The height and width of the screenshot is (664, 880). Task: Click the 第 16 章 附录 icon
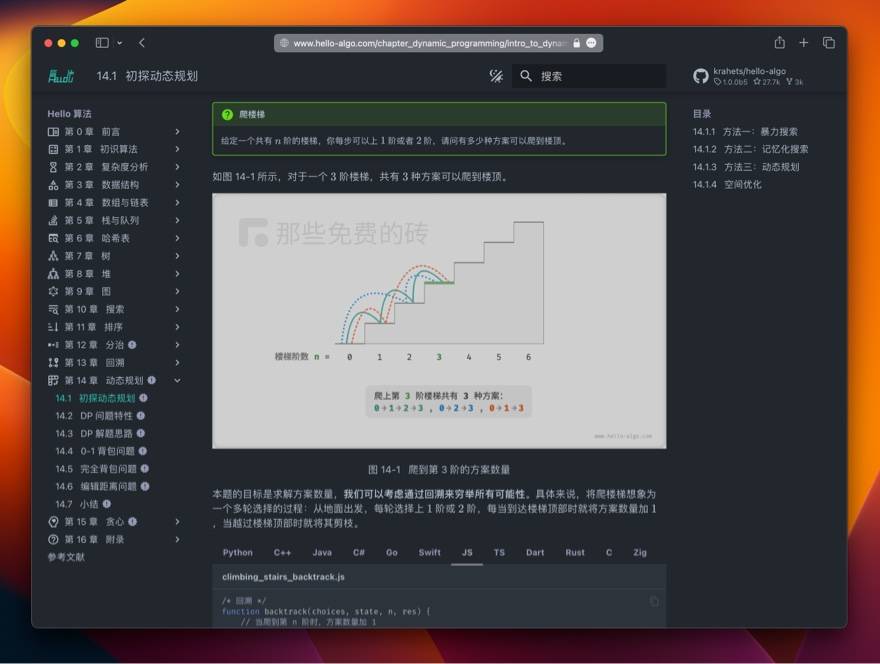tap(53, 539)
